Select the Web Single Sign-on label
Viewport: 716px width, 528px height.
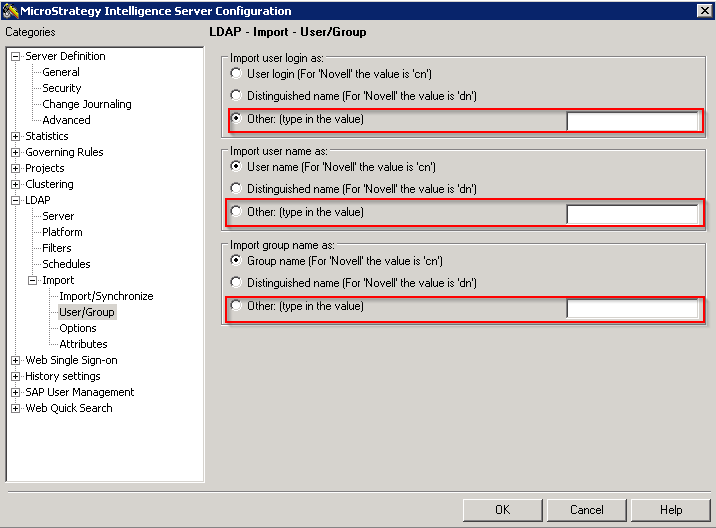pyautogui.click(x=71, y=360)
